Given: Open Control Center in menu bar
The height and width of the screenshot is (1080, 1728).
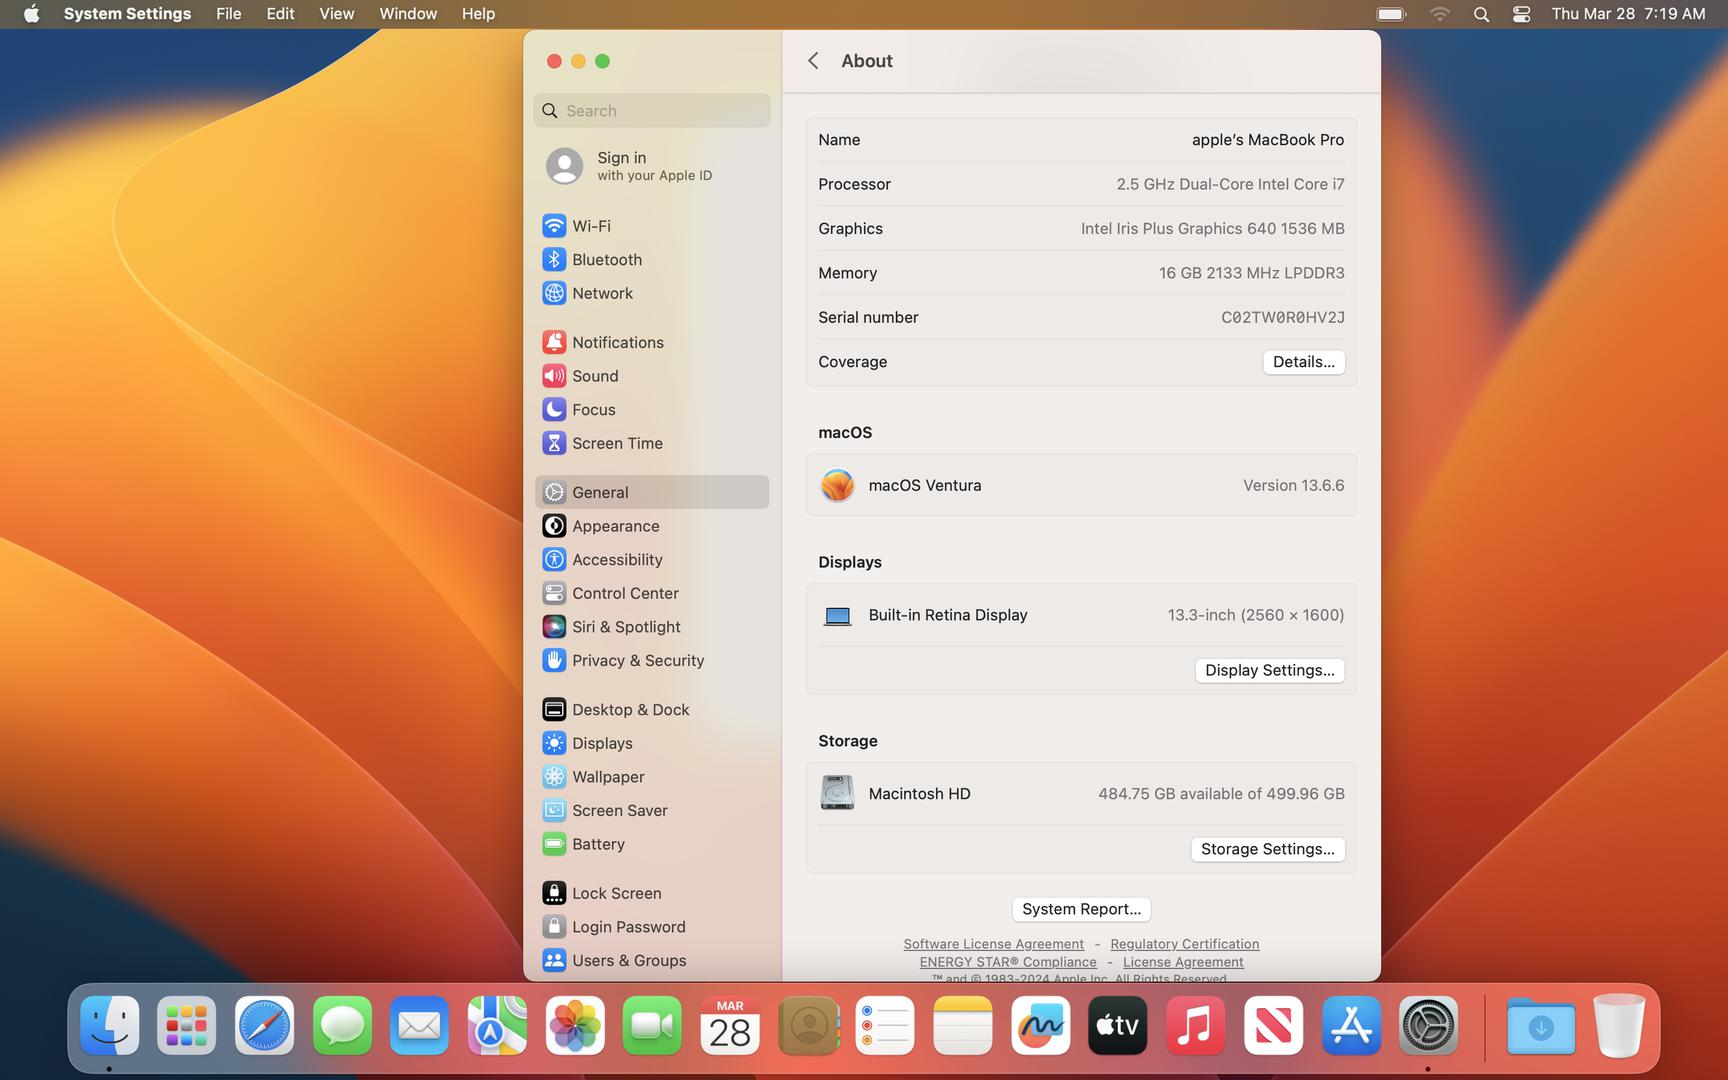Looking at the screenshot, I should pyautogui.click(x=1521, y=14).
